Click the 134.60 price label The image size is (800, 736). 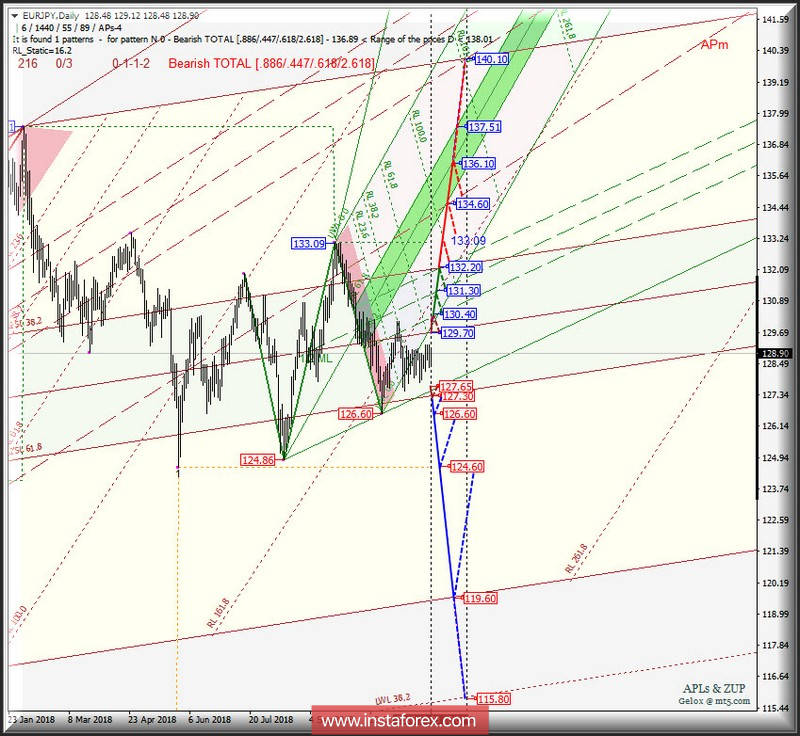(473, 204)
